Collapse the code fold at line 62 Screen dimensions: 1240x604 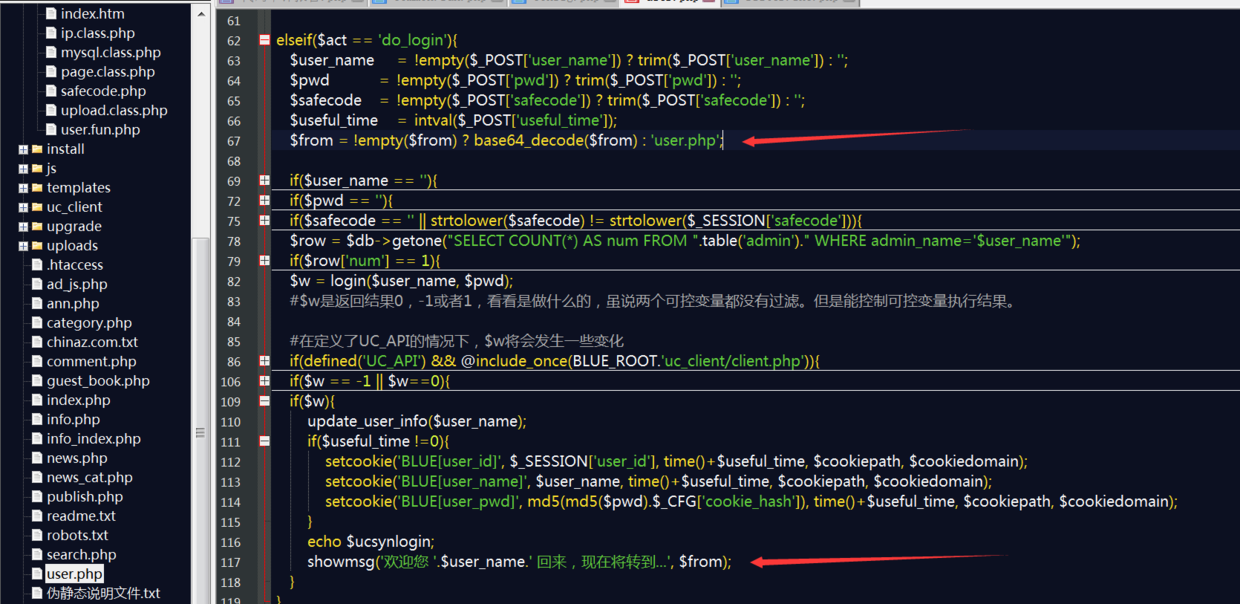click(x=264, y=40)
